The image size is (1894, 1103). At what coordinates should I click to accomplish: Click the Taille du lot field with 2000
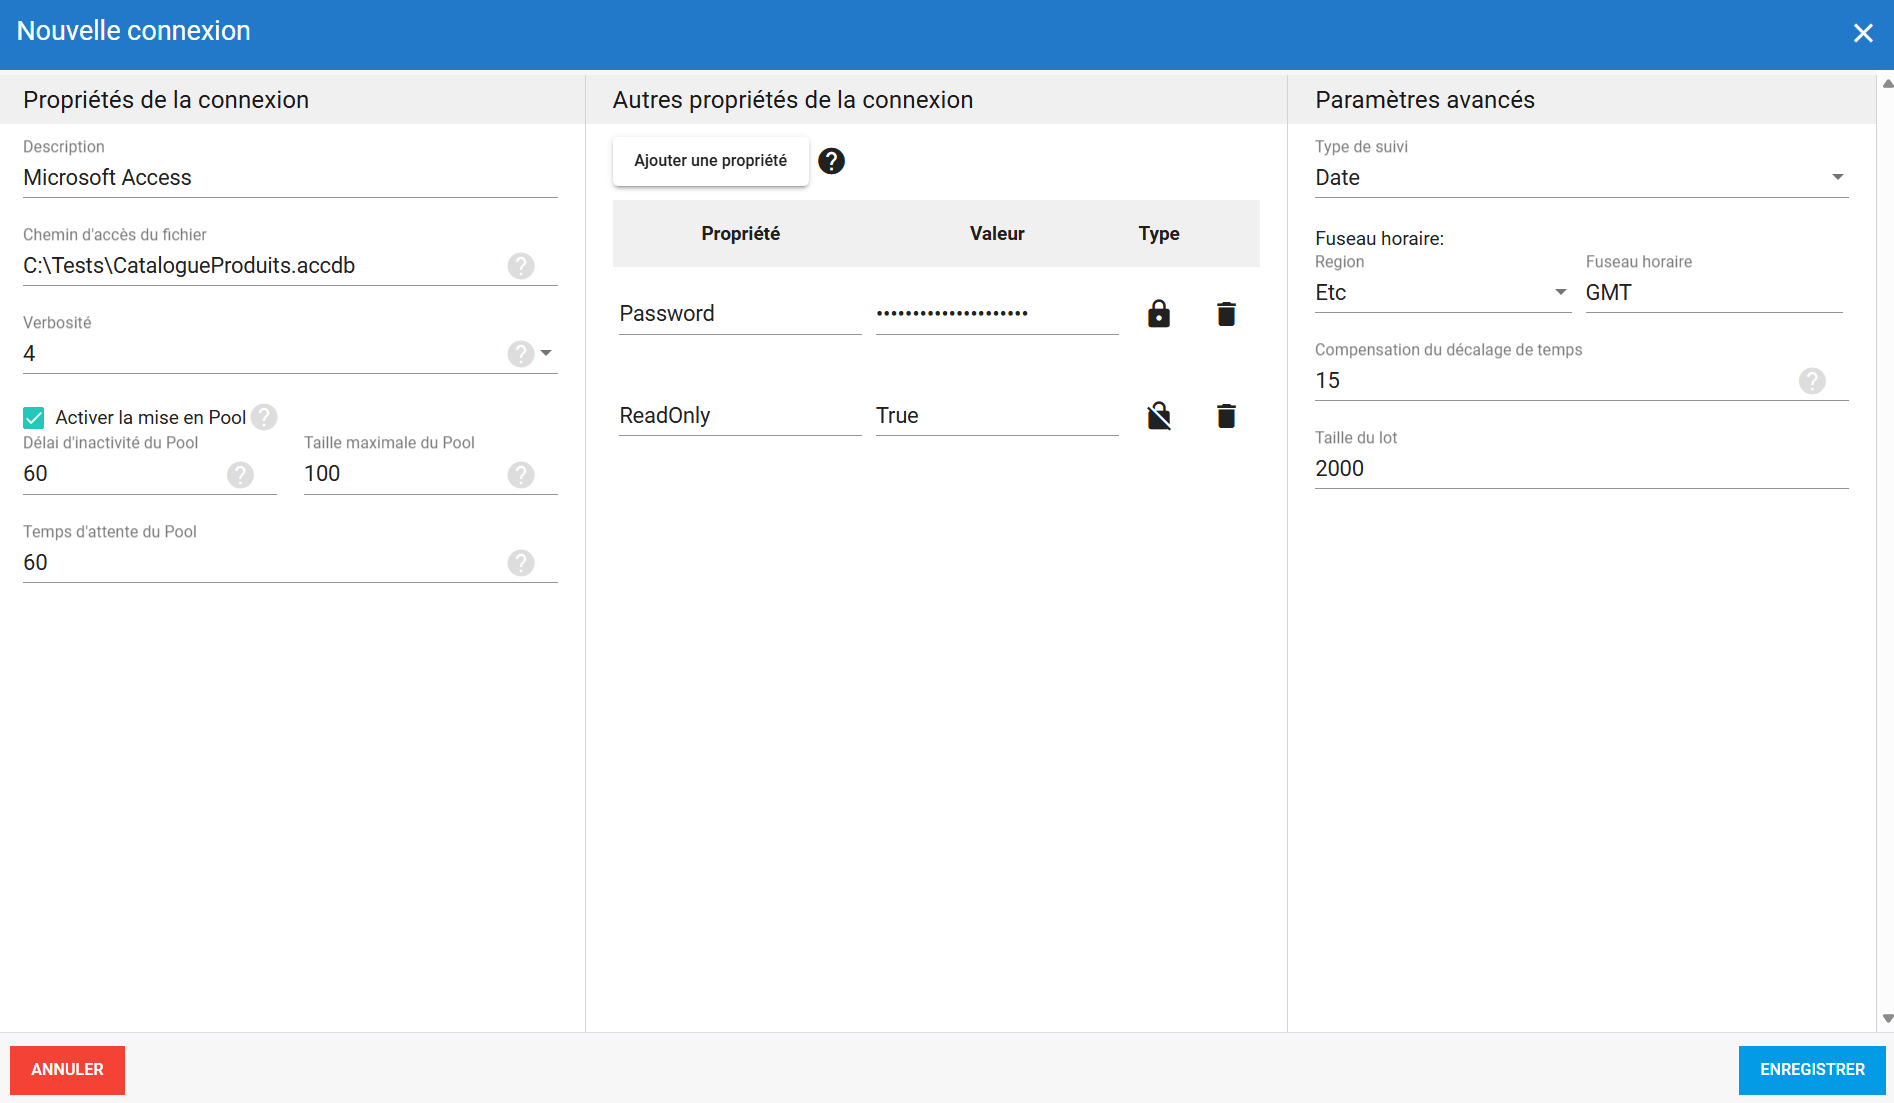1581,469
